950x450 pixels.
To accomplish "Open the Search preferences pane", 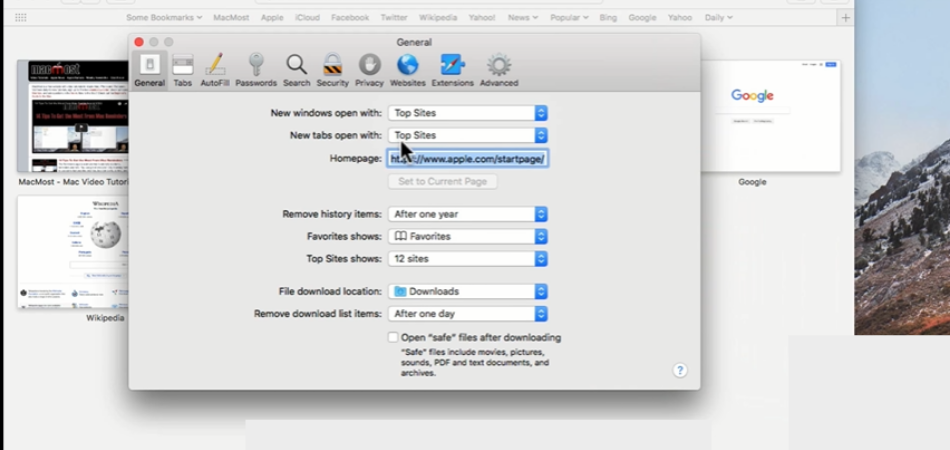I will click(296, 70).
